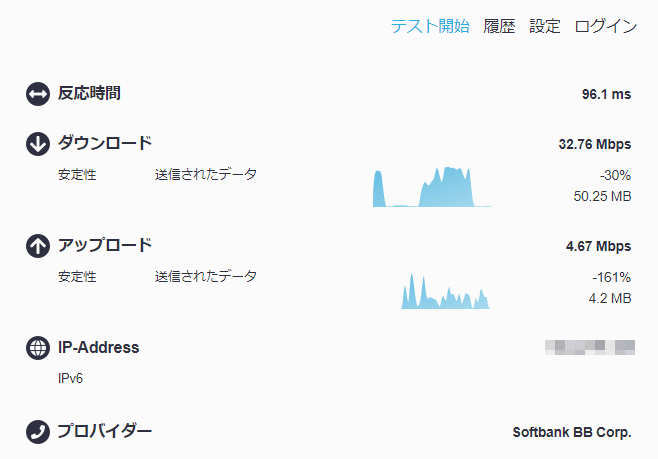Click the ダウンロード down-arrow icon
The width and height of the screenshot is (658, 459).
(x=38, y=144)
